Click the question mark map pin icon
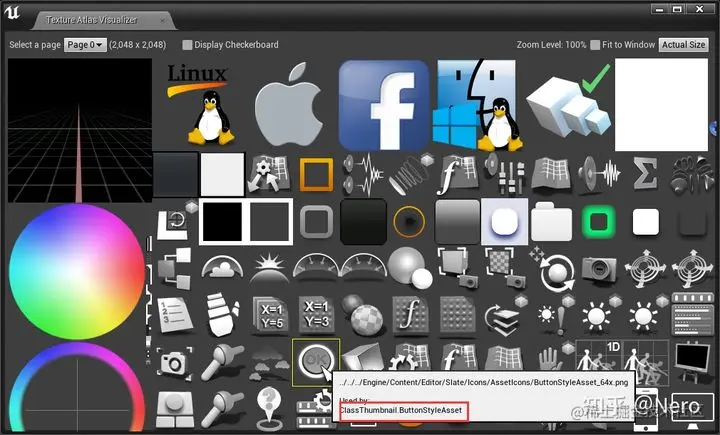 point(269,406)
